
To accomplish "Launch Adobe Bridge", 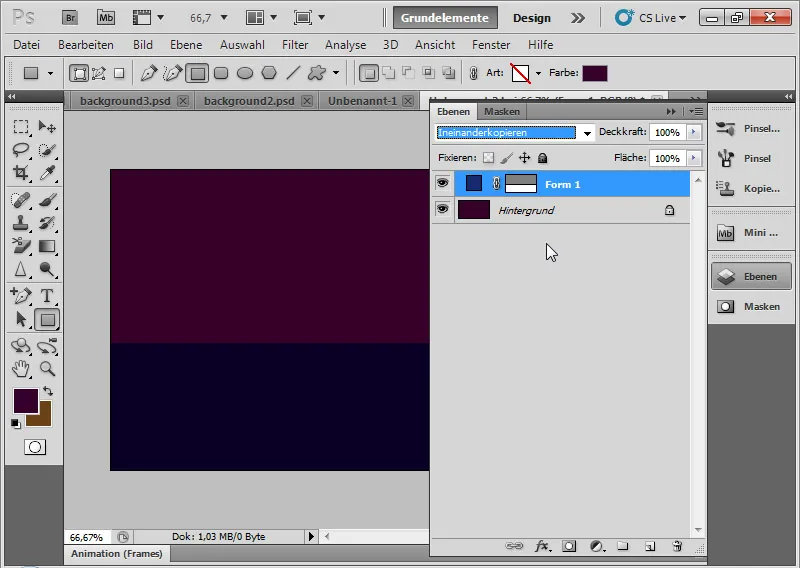I will (x=70, y=18).
